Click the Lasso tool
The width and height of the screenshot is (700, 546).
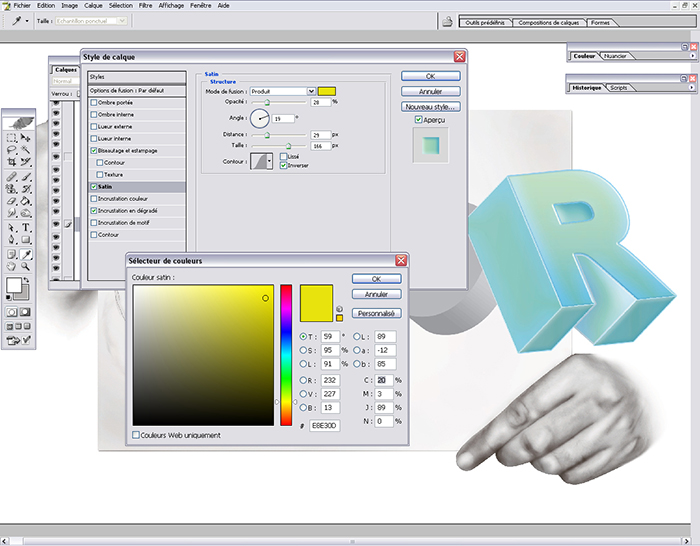pyautogui.click(x=11, y=149)
